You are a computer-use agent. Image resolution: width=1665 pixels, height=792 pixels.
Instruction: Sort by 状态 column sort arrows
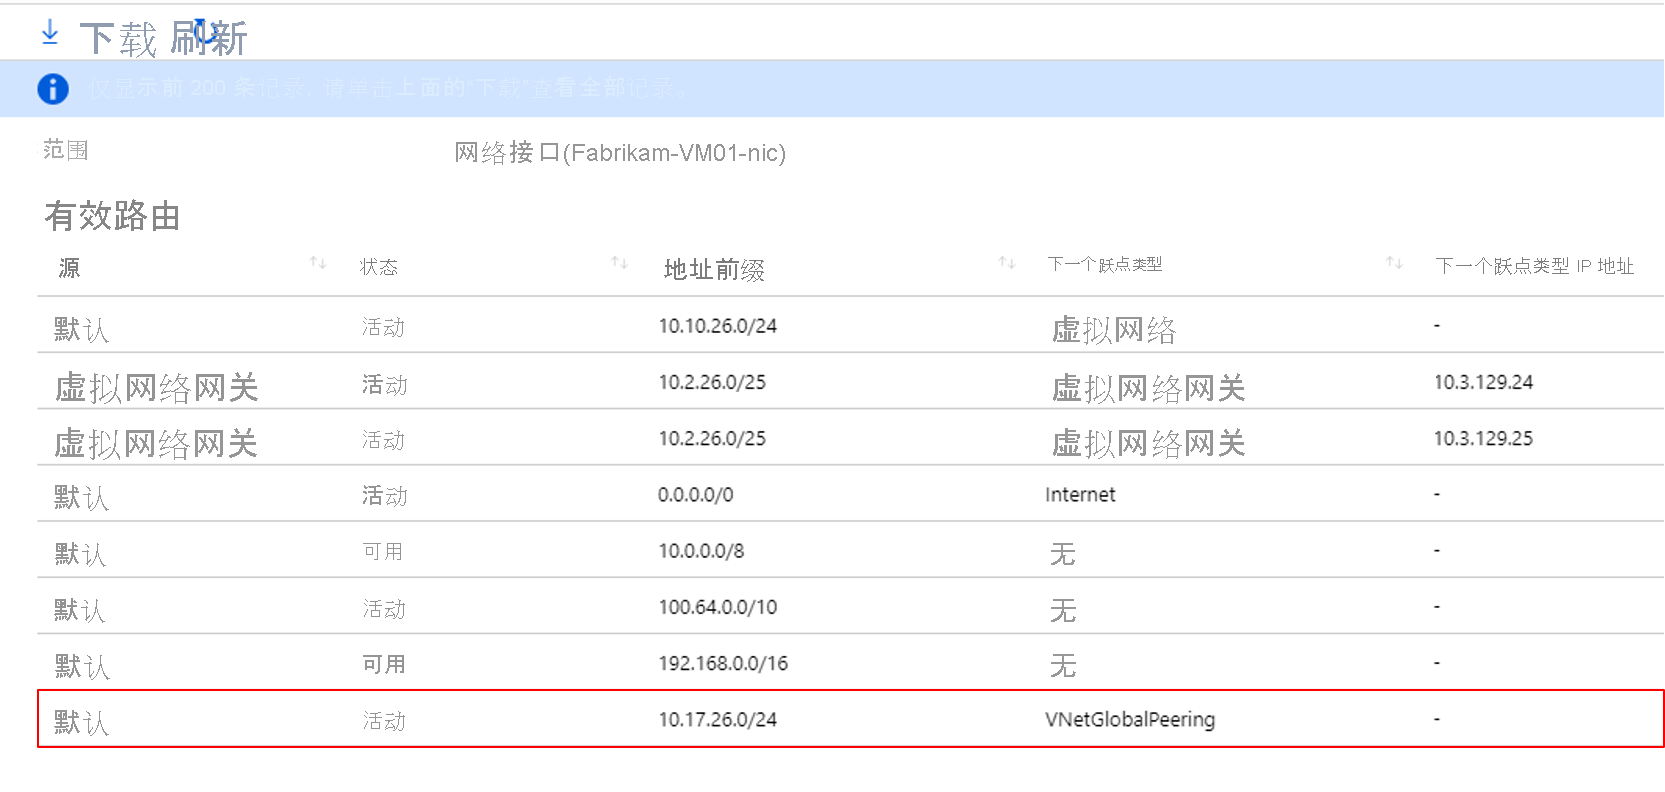[620, 263]
